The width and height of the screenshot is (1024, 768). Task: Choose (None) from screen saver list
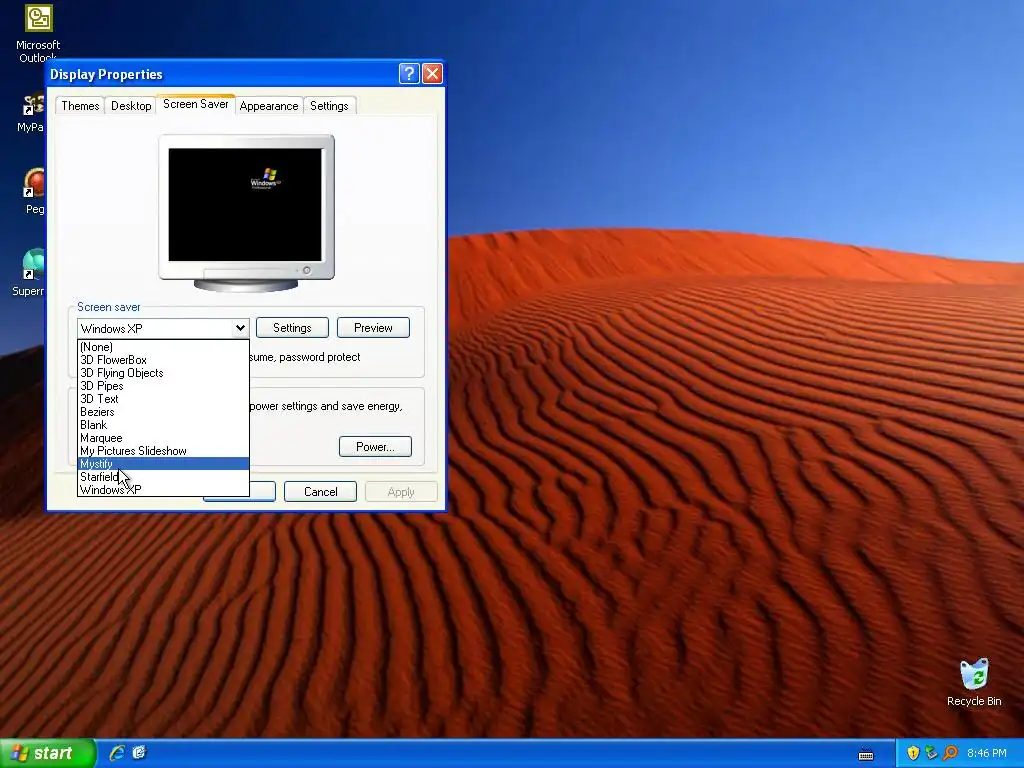(163, 347)
